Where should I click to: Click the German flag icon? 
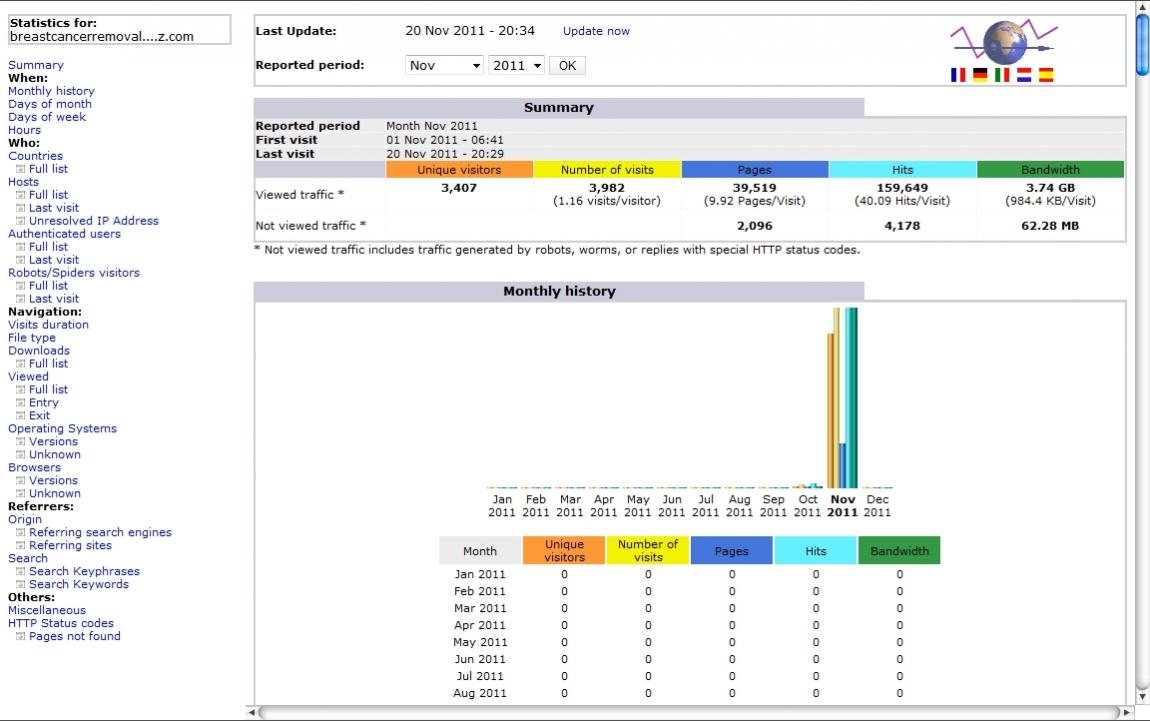[980, 75]
